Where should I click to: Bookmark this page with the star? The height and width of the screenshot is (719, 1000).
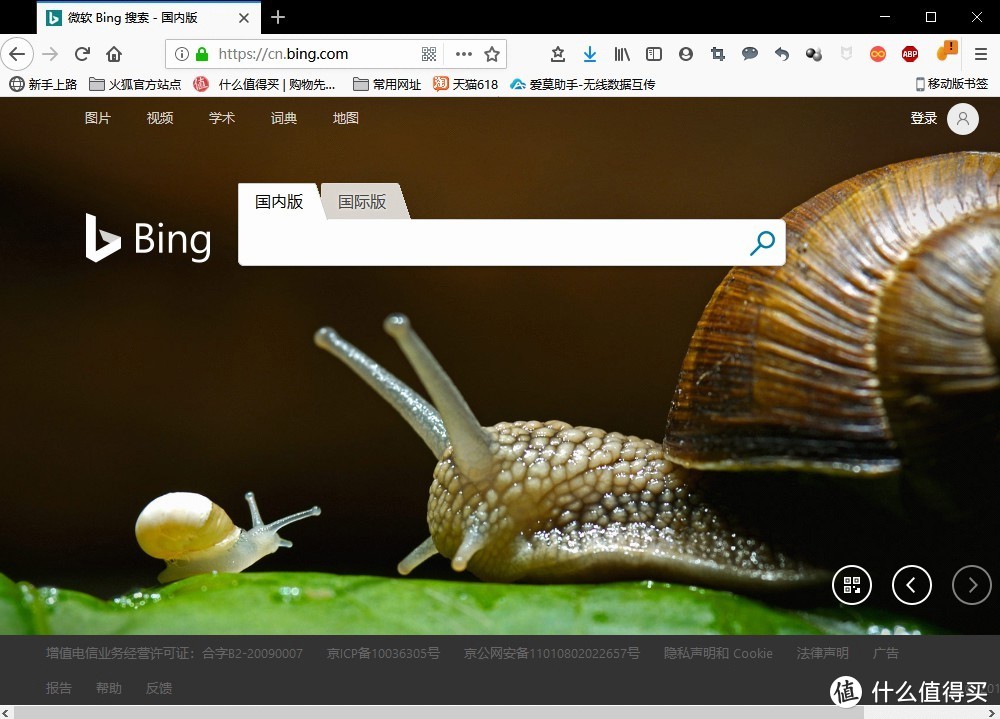[x=492, y=54]
